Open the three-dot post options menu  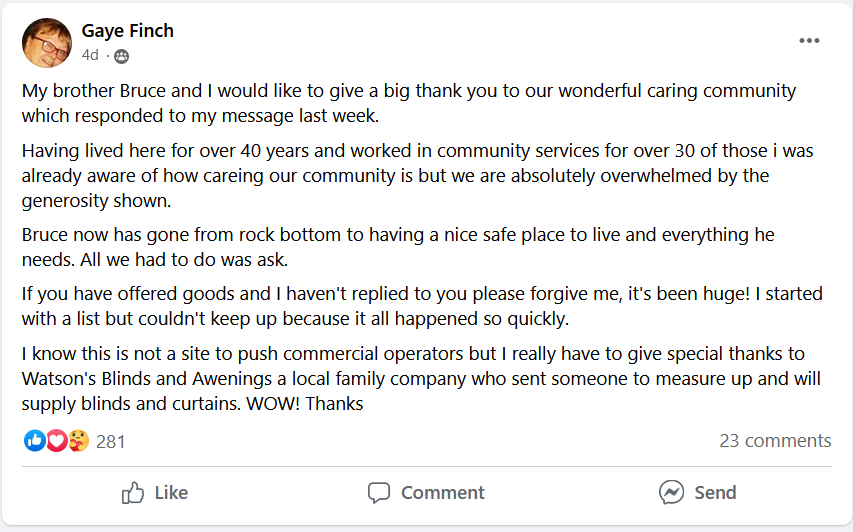pos(809,41)
